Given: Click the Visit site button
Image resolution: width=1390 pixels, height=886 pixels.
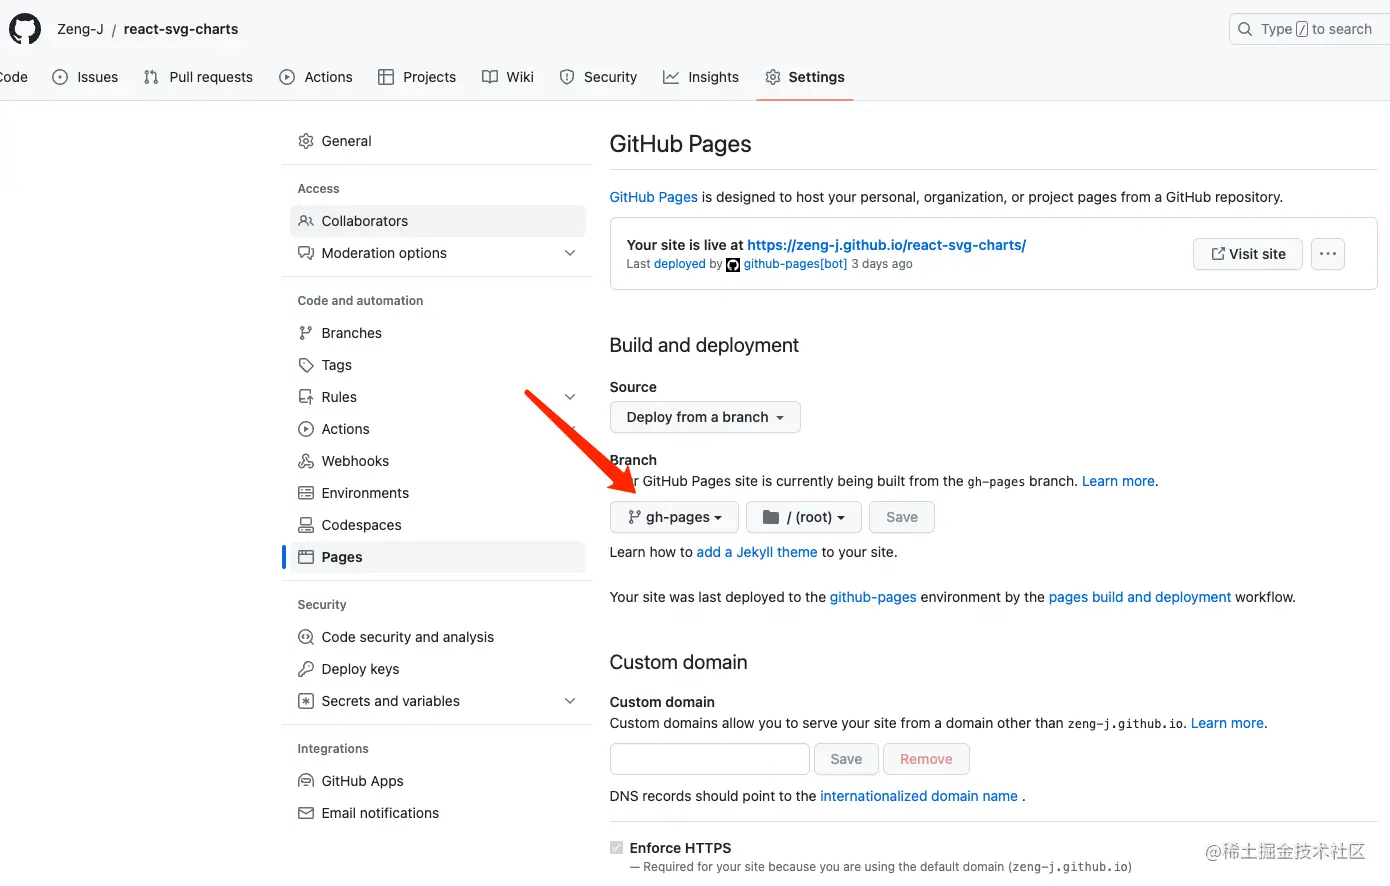Looking at the screenshot, I should click(1248, 254).
